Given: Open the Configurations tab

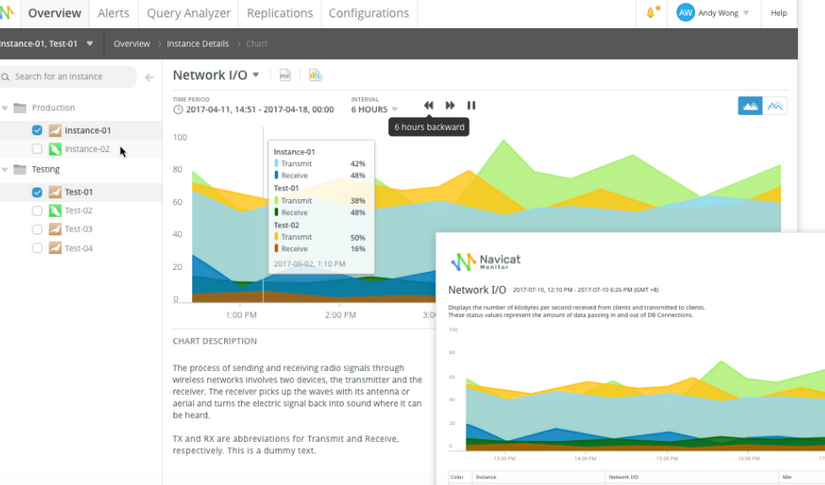Looking at the screenshot, I should tap(368, 13).
